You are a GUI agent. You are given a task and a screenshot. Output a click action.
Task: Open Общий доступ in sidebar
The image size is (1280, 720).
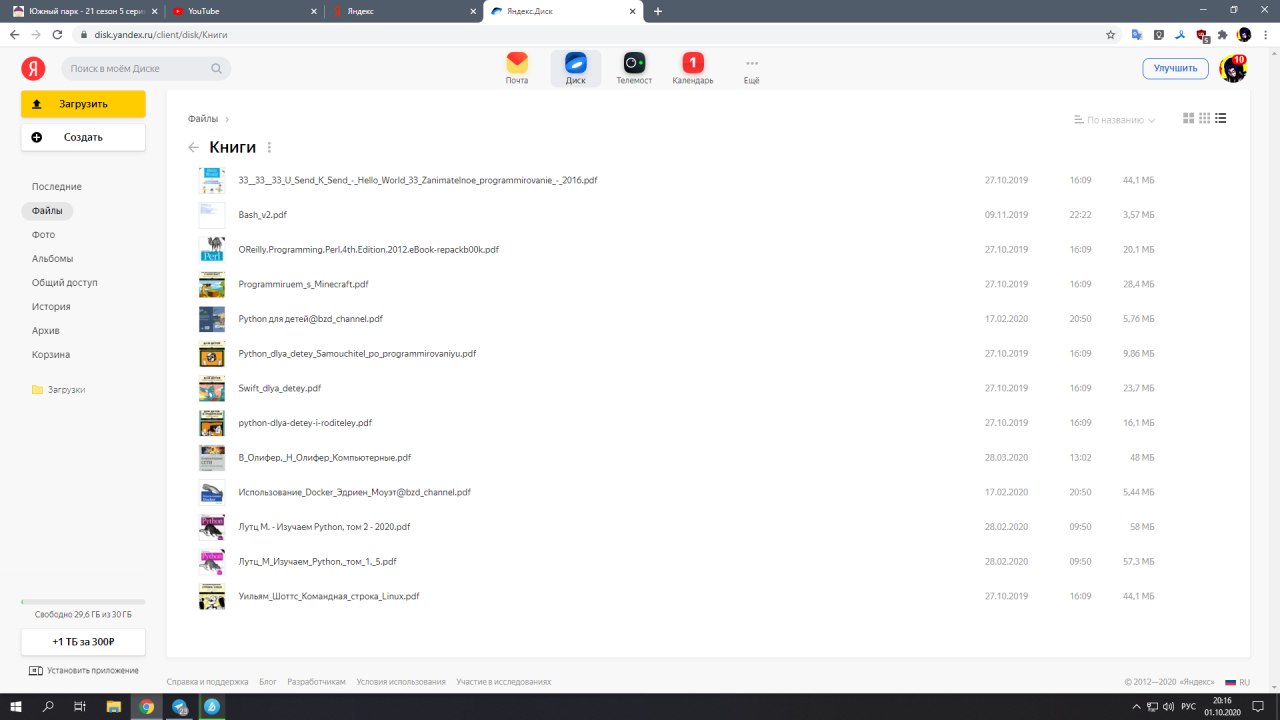coord(65,283)
